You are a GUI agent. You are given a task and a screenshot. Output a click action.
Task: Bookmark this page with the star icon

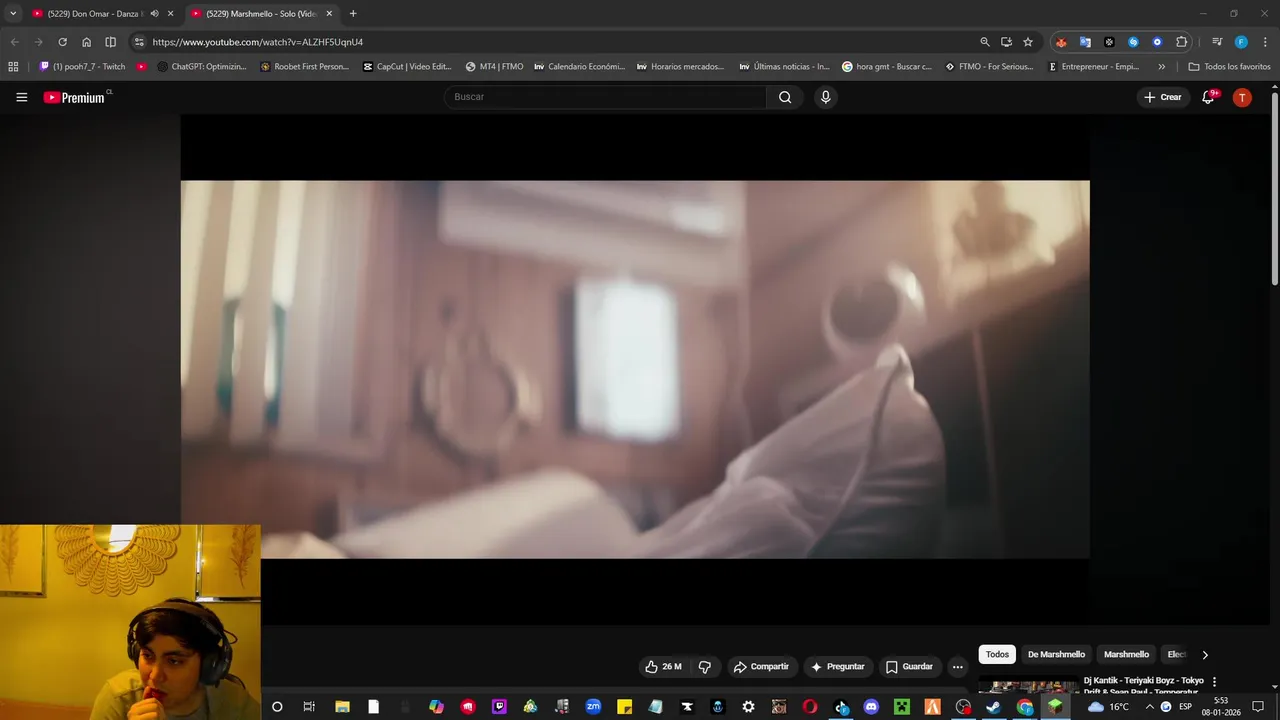[1028, 42]
